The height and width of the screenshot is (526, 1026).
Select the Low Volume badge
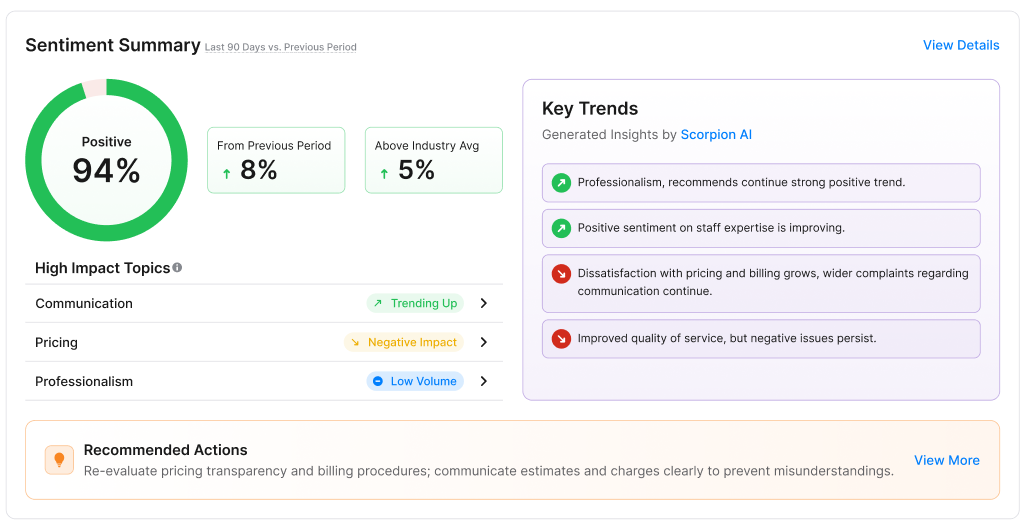[x=414, y=381]
